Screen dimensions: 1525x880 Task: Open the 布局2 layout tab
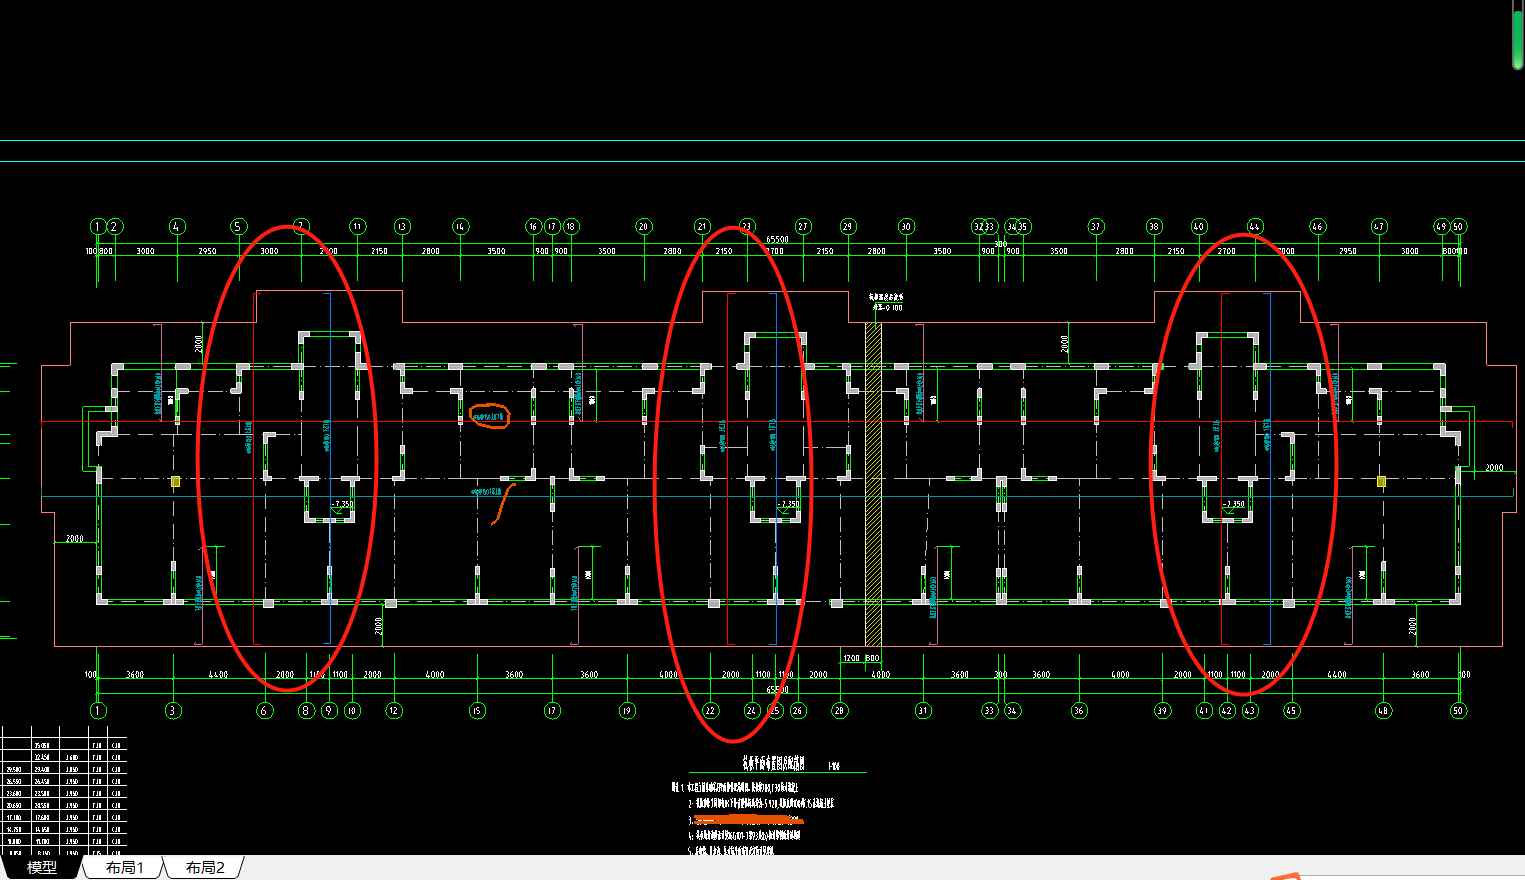(x=205, y=868)
